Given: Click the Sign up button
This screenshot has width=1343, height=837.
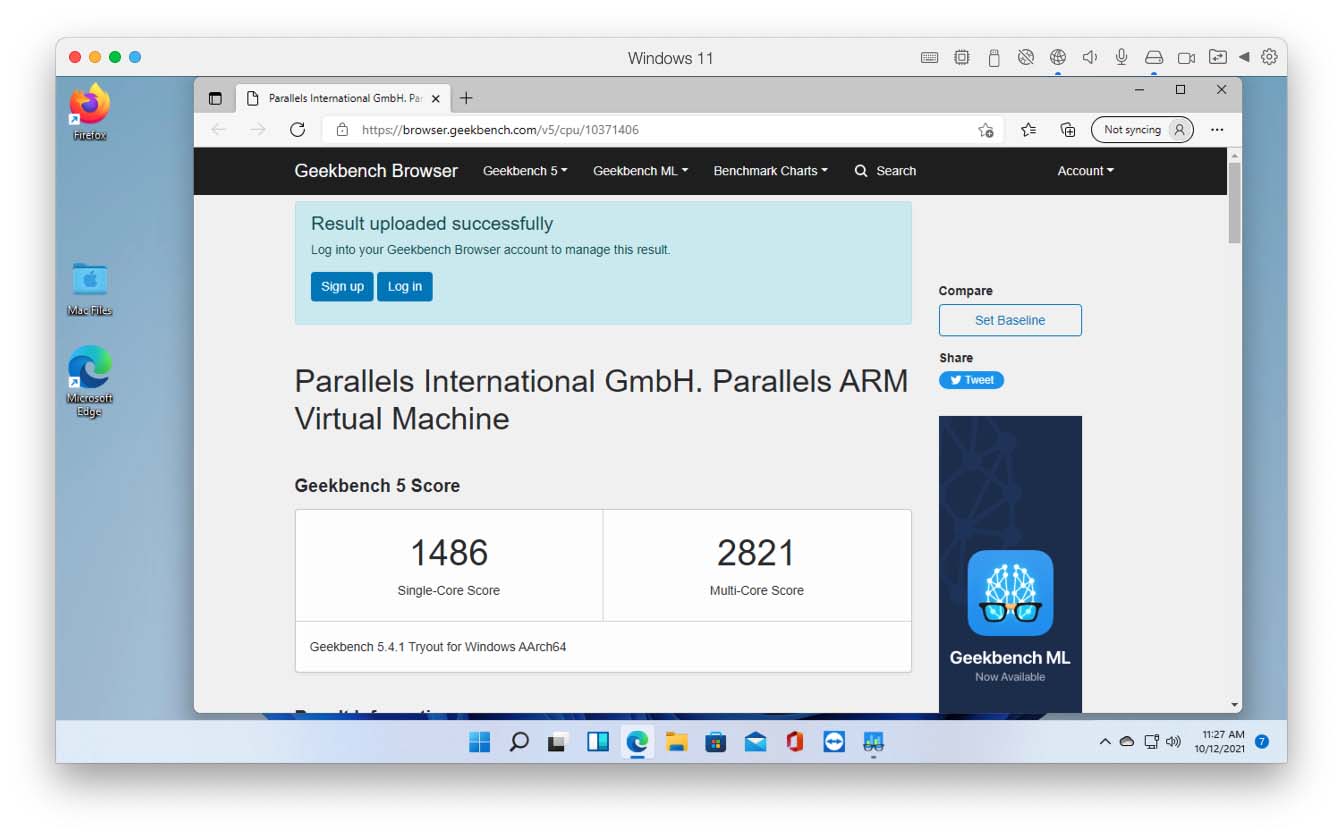Looking at the screenshot, I should click(342, 286).
